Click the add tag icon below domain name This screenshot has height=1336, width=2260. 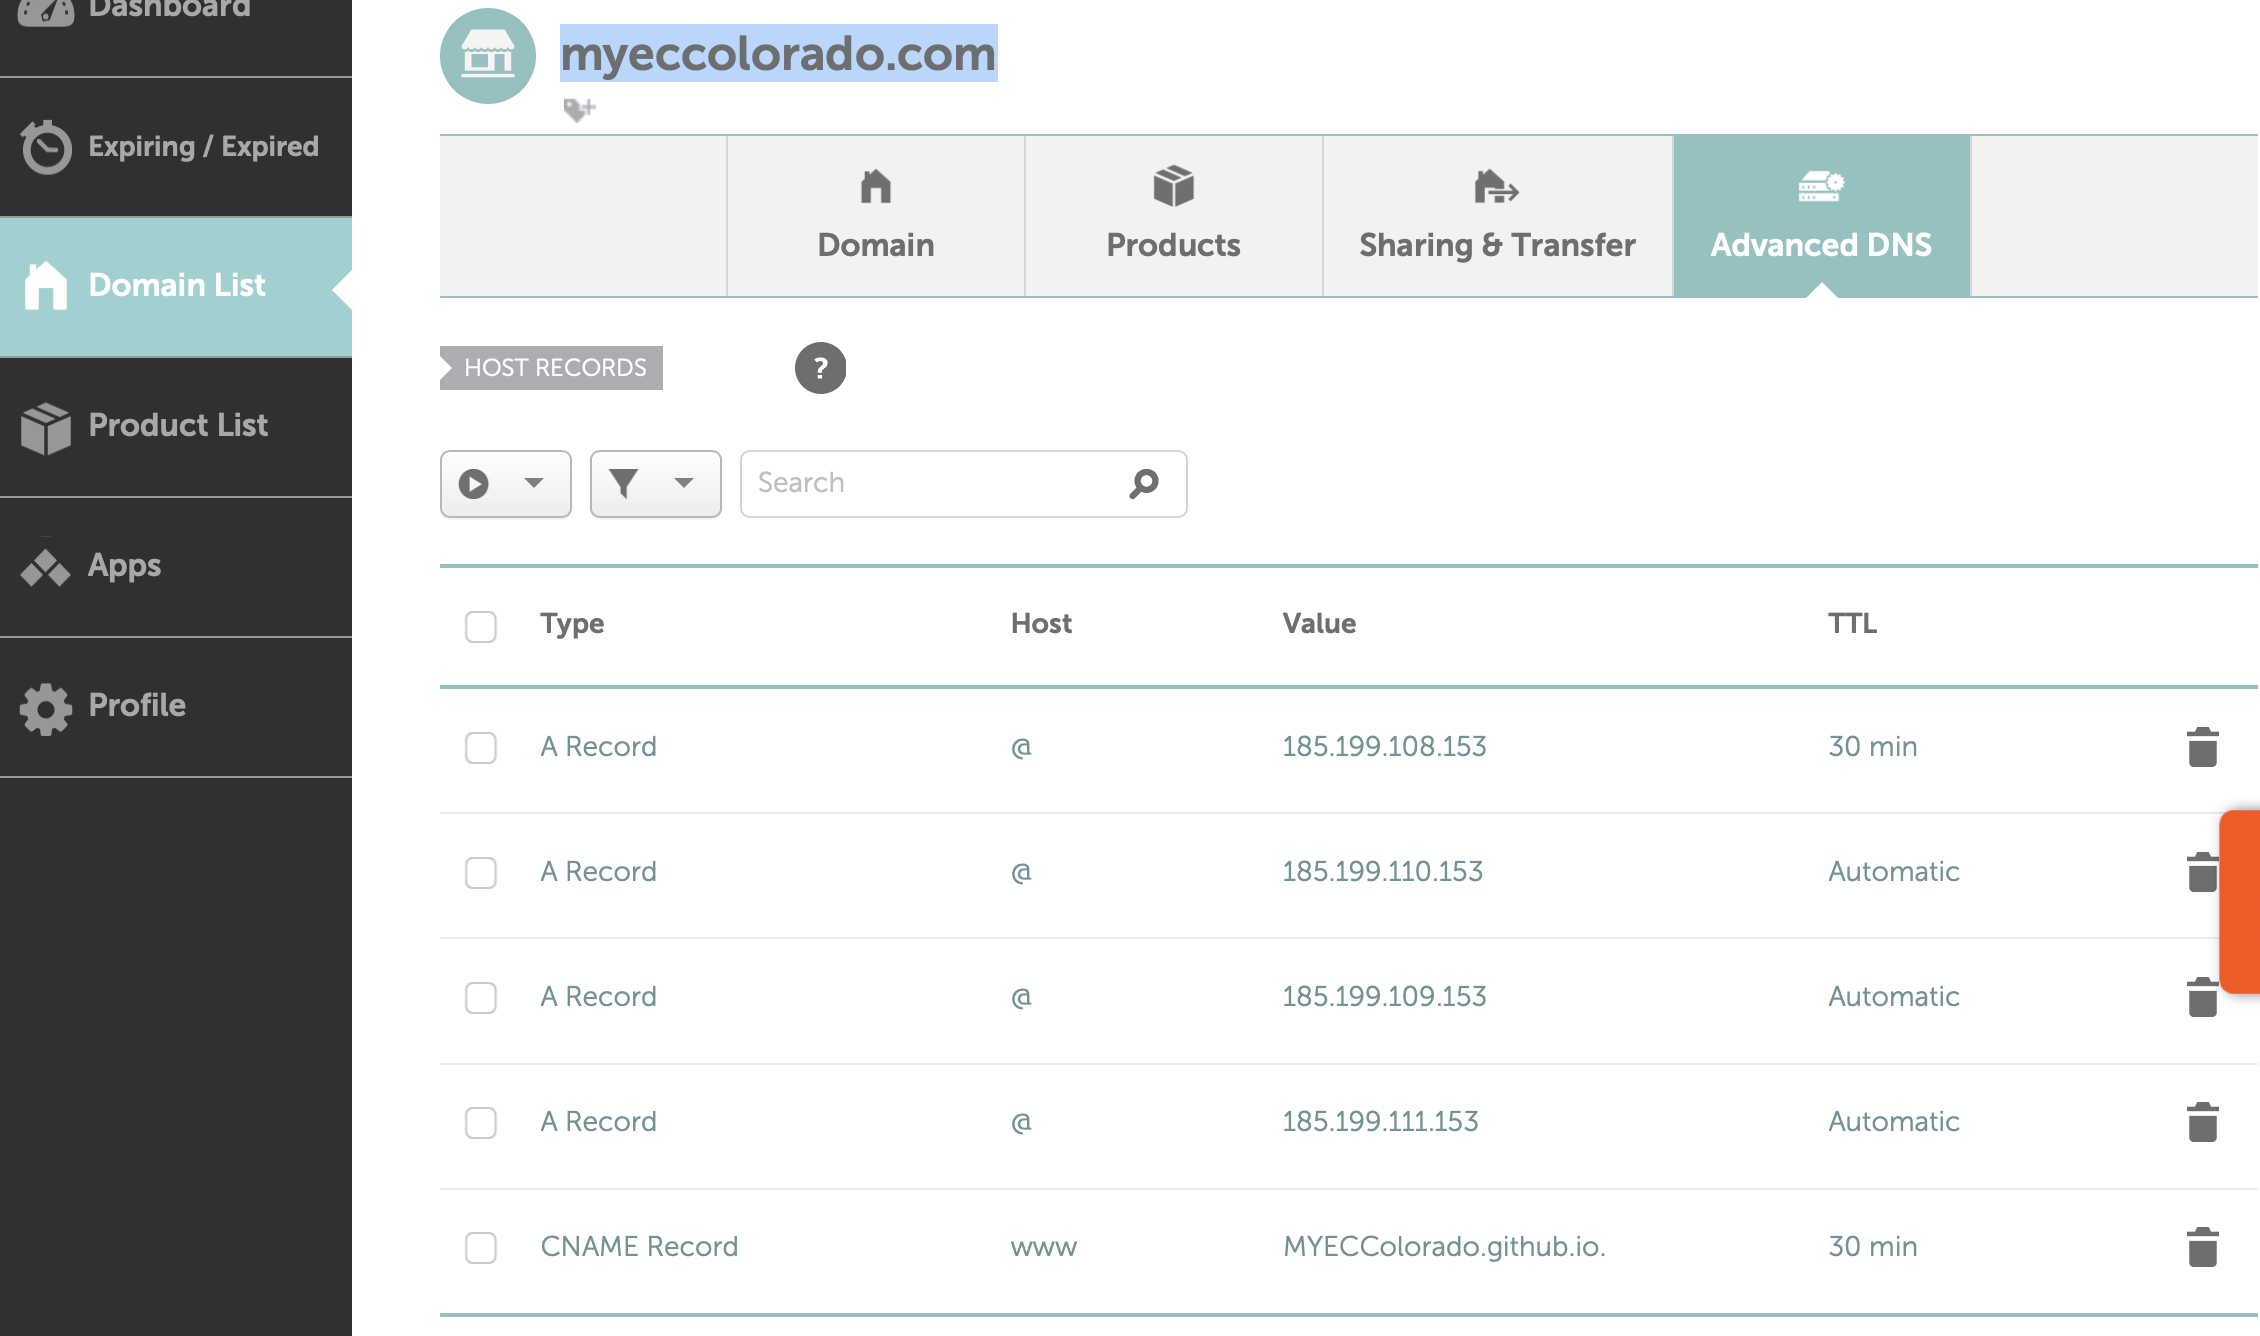pos(579,109)
